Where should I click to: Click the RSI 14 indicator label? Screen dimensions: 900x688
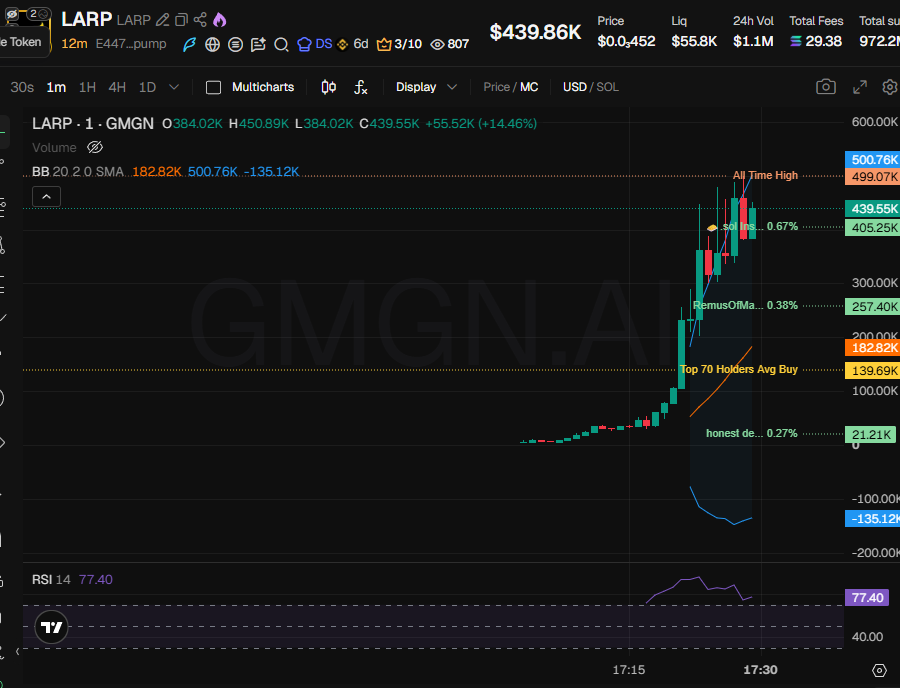click(51, 580)
